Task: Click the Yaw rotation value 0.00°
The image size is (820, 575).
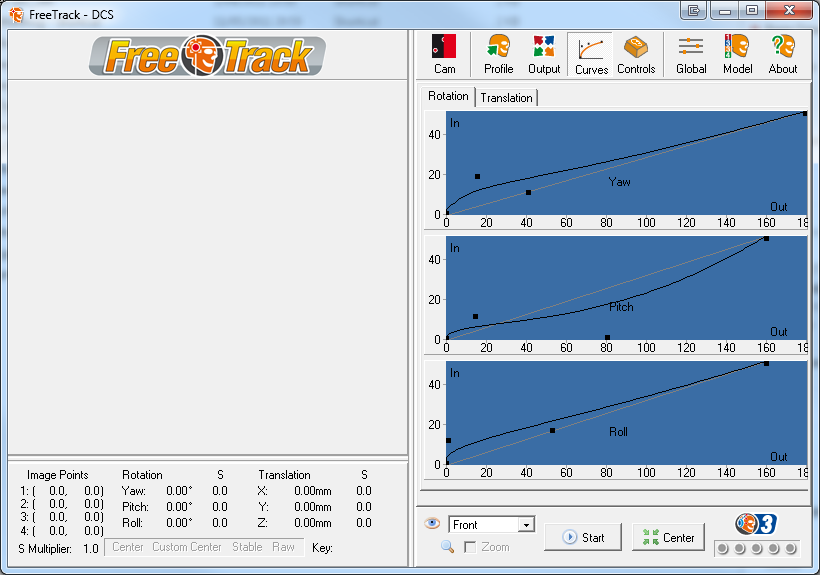Action: [179, 491]
